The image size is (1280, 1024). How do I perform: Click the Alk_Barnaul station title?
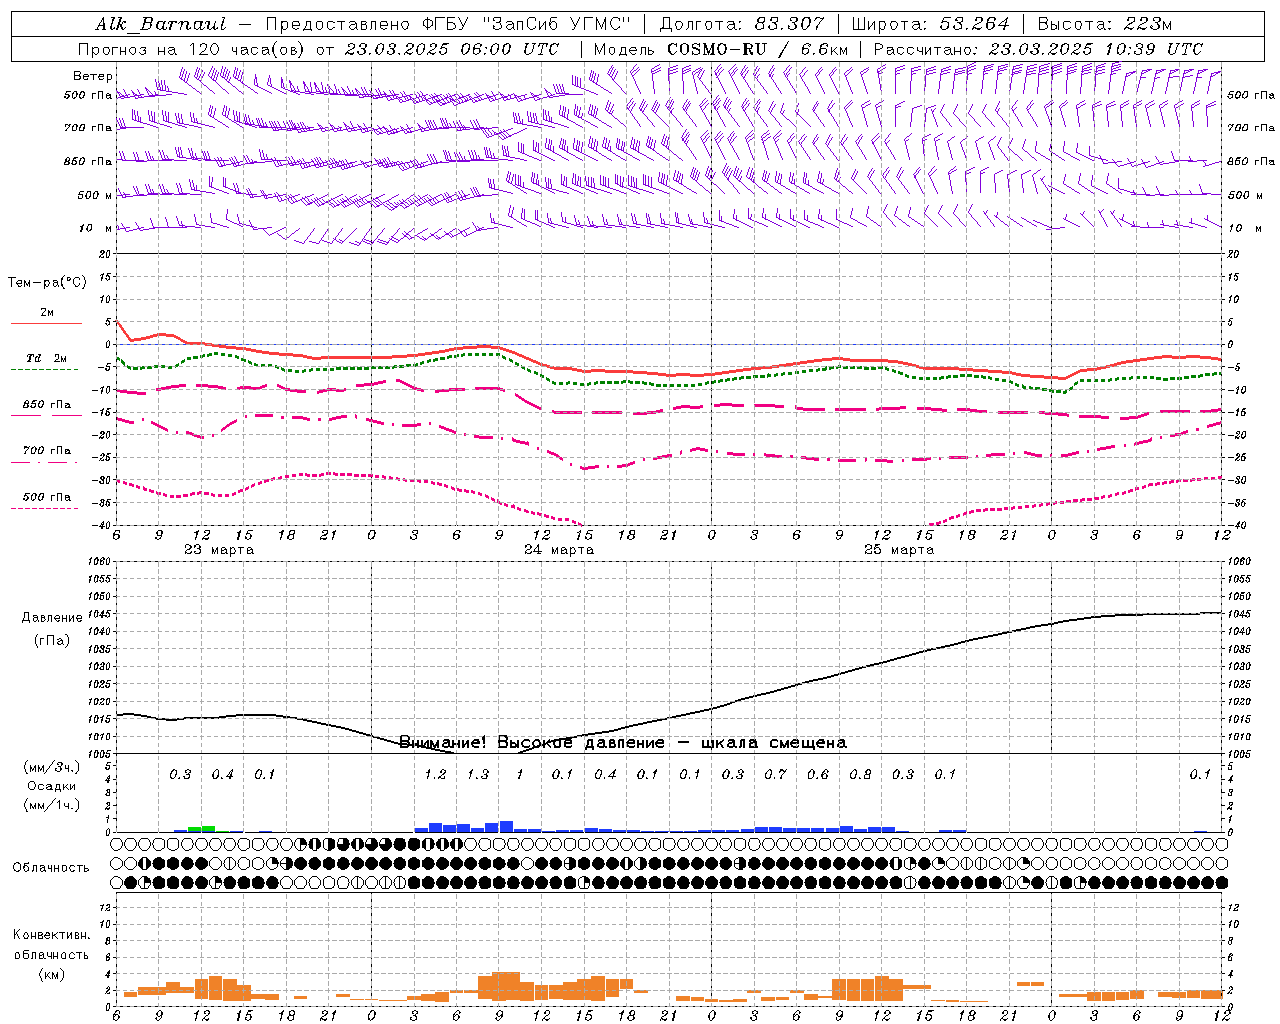click(160, 24)
